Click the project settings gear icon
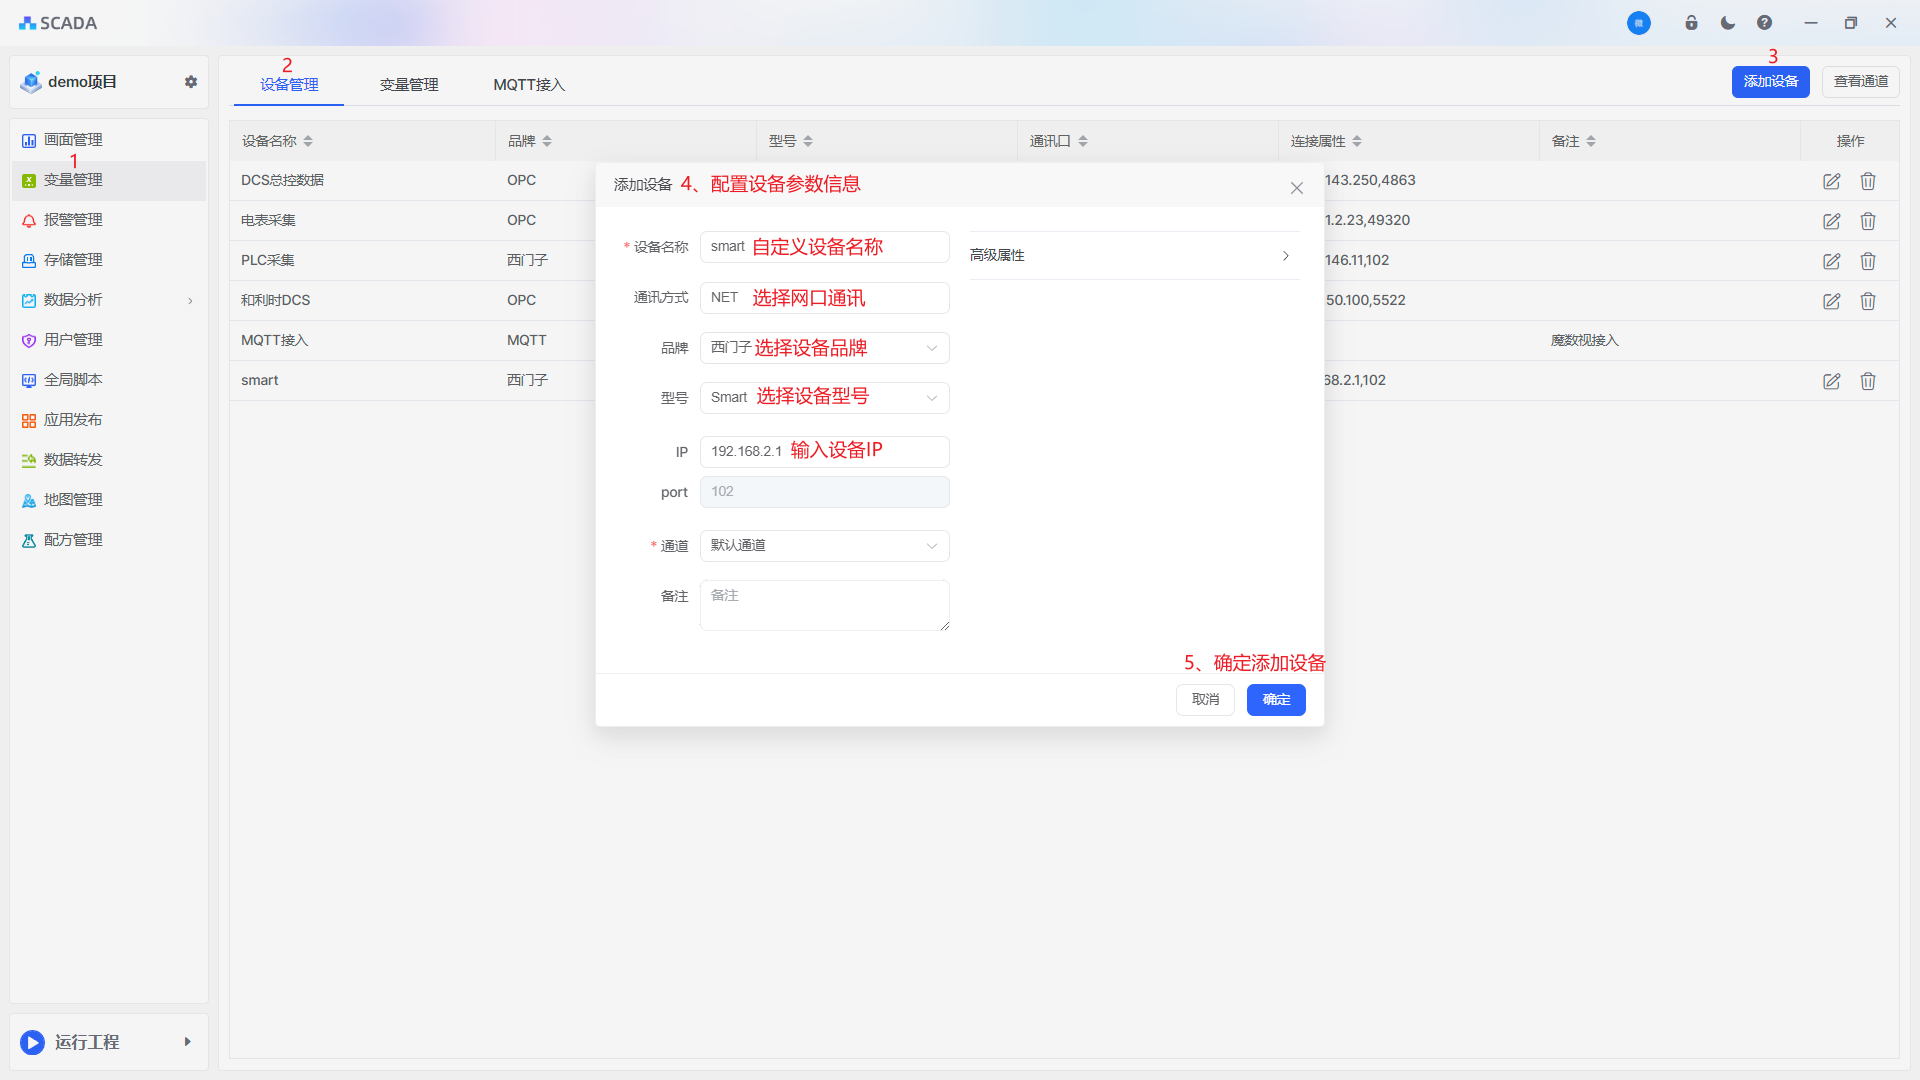1920x1080 pixels. coord(191,82)
